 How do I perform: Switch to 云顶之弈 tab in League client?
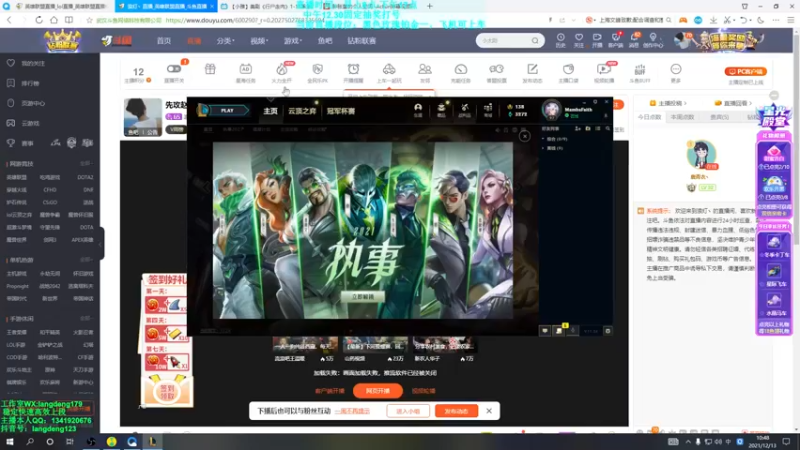[302, 111]
